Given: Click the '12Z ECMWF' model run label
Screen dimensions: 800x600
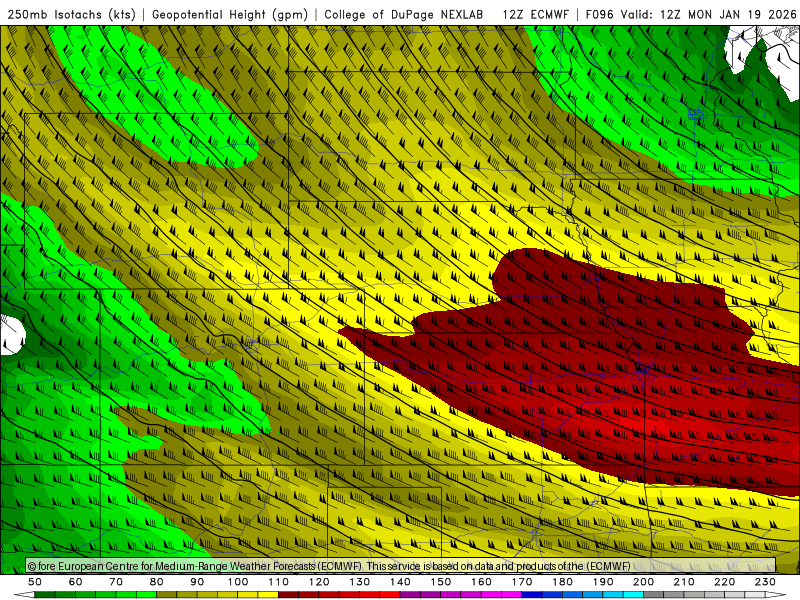Looking at the screenshot, I should pyautogui.click(x=535, y=14).
